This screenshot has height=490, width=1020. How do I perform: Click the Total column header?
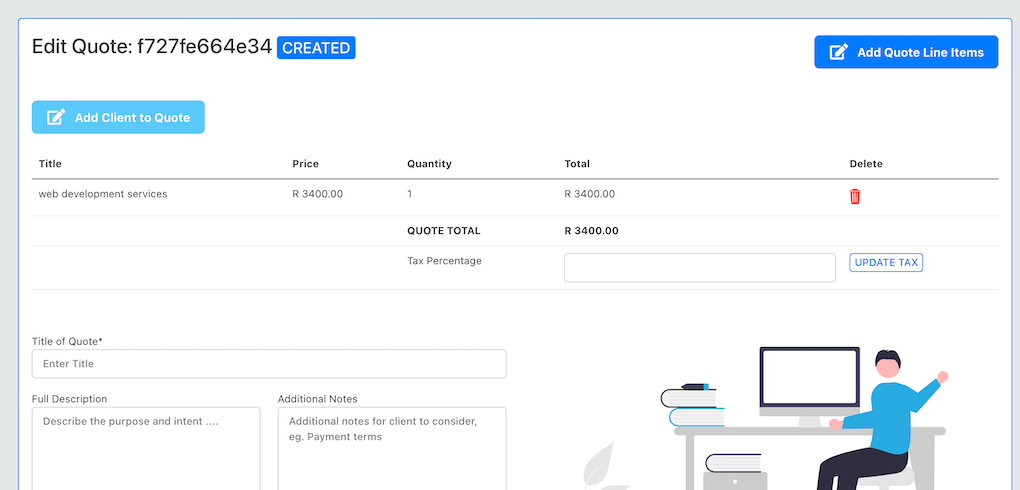pyautogui.click(x=577, y=164)
